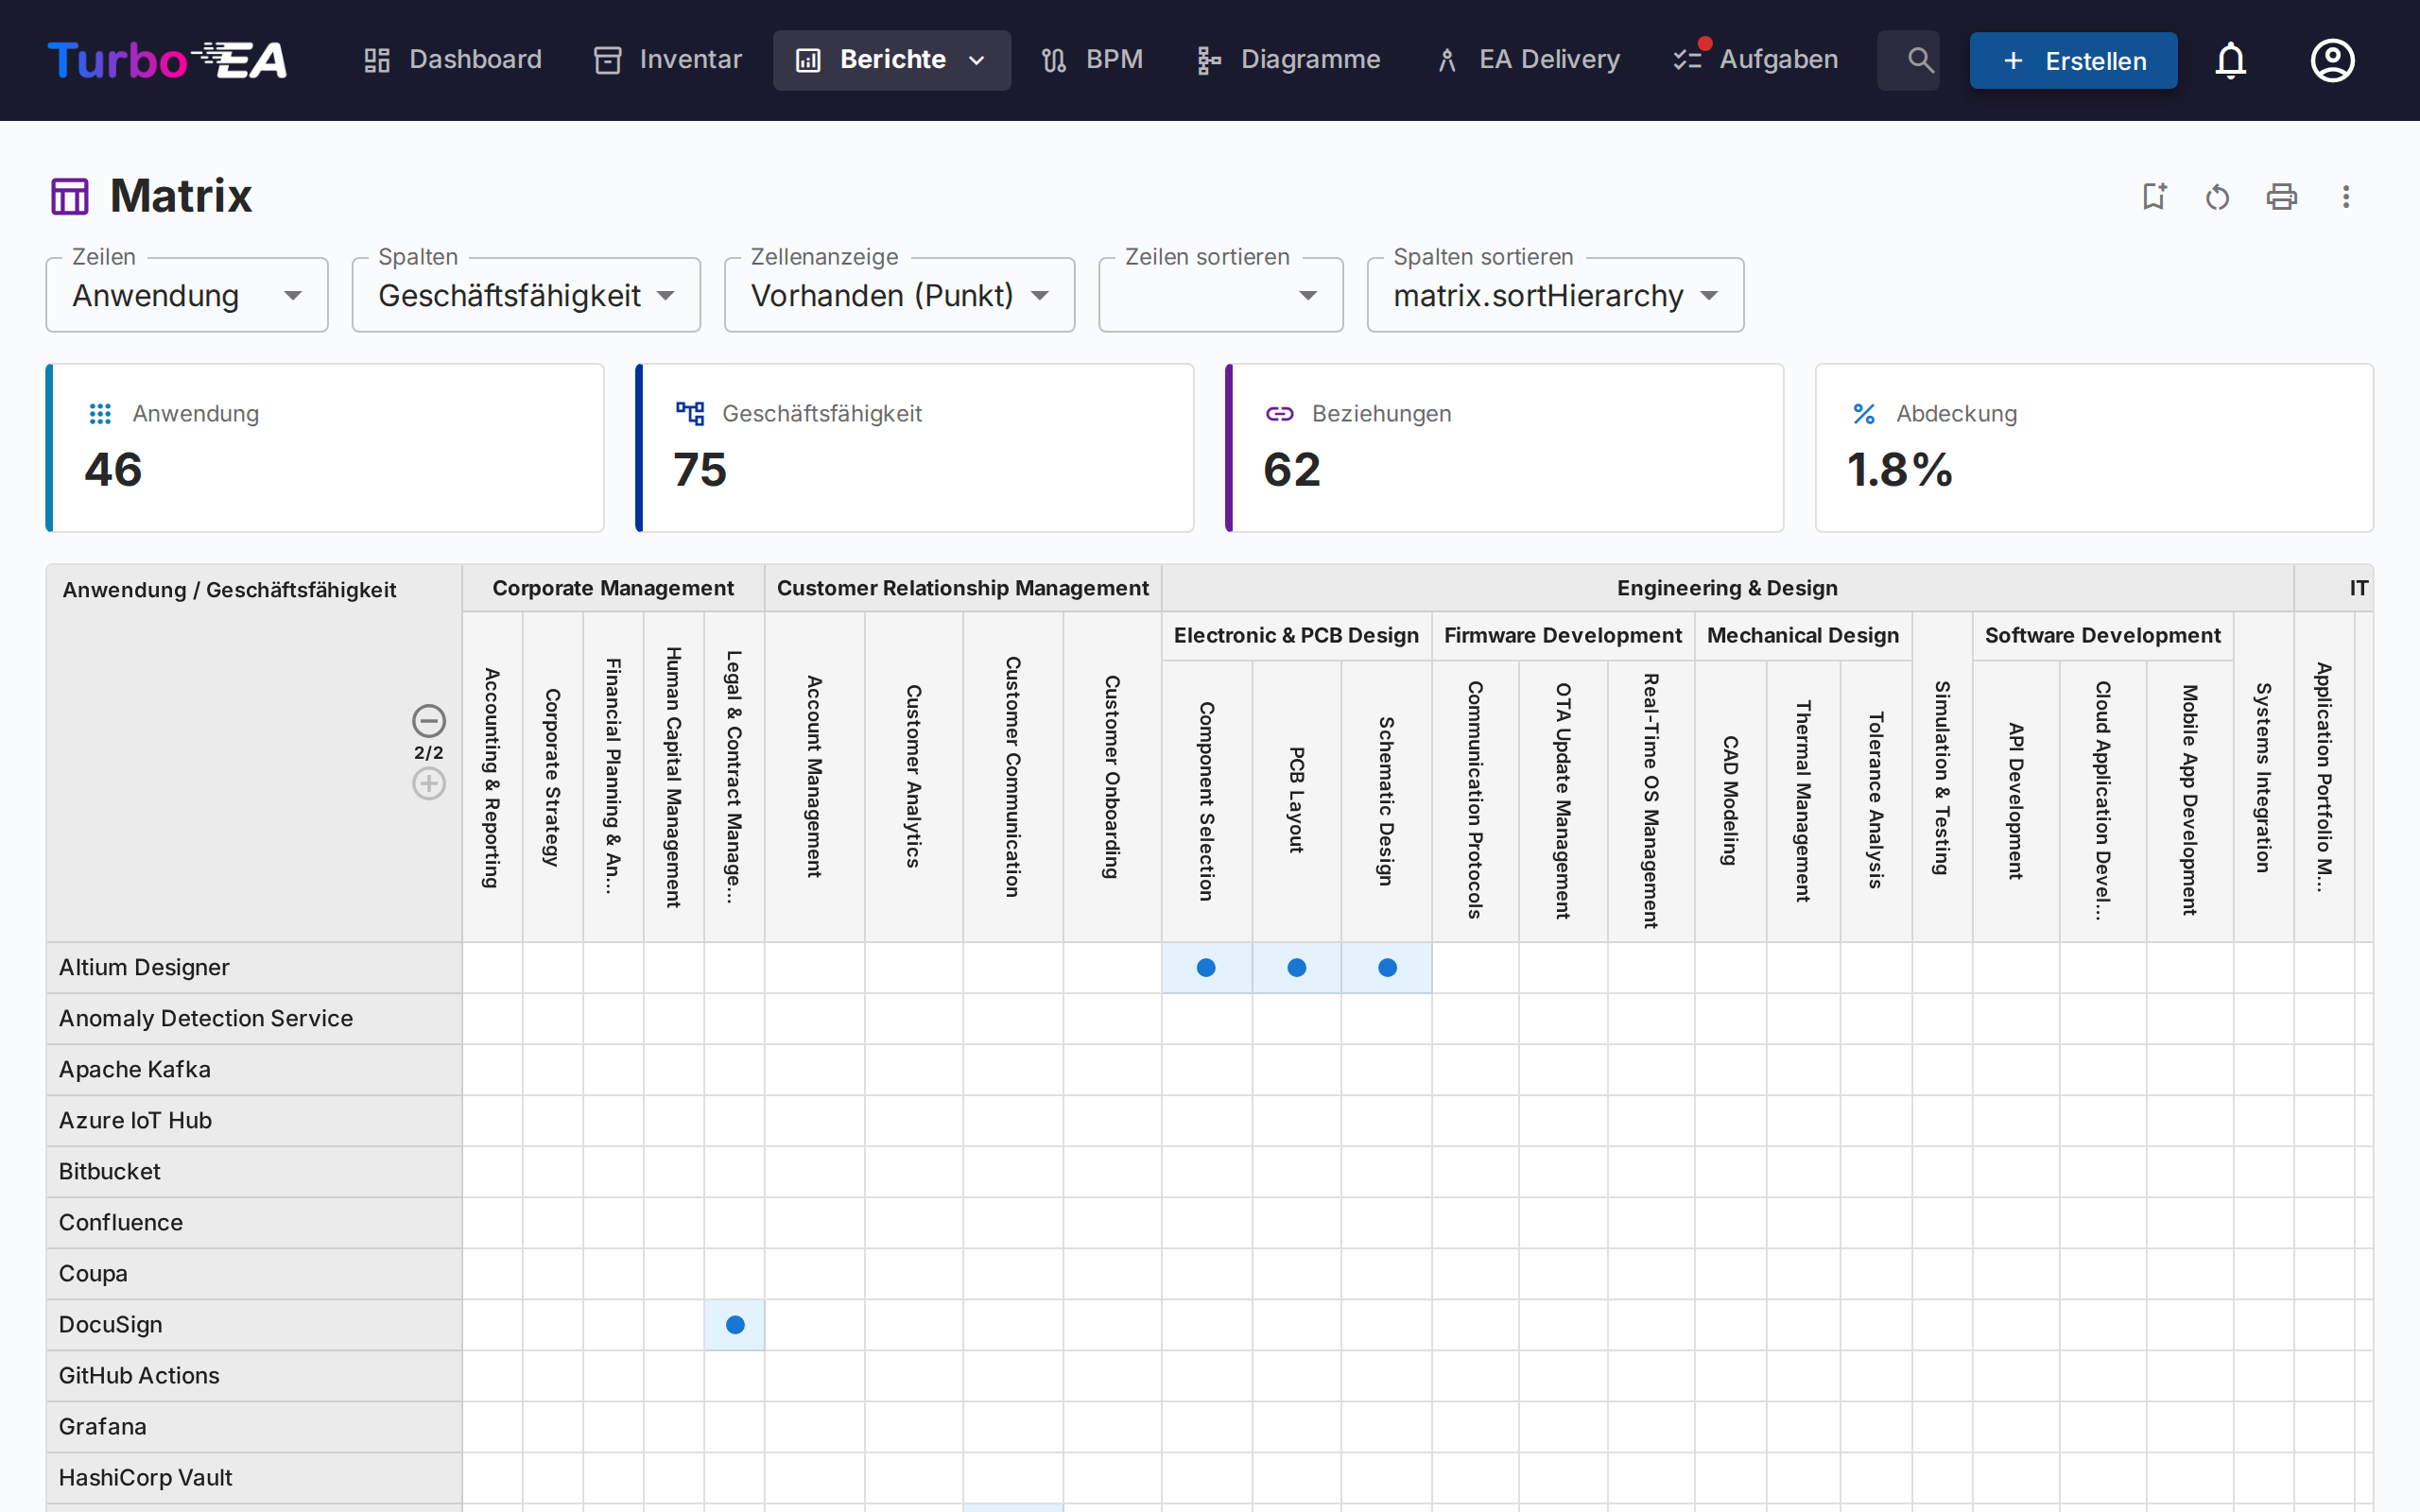
Task: Collapse hierarchy level with minus icon
Action: pos(428,720)
